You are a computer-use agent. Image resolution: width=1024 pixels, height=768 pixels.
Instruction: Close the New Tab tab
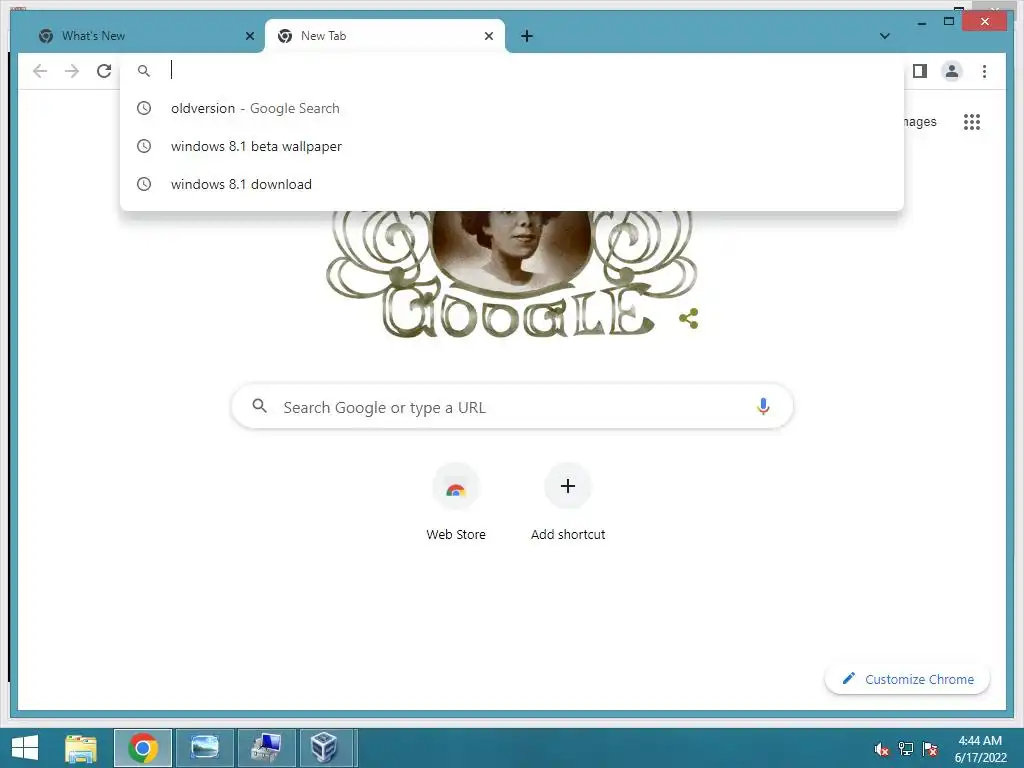point(488,36)
